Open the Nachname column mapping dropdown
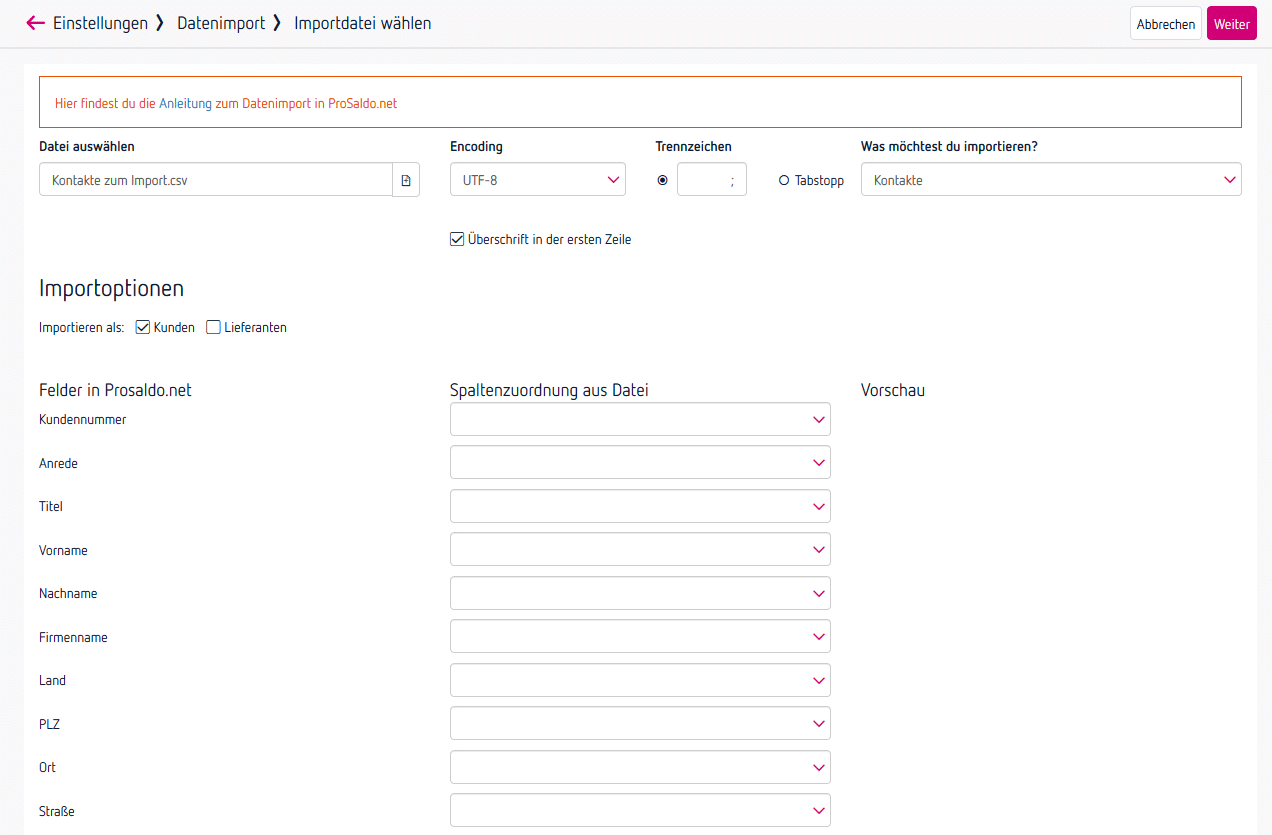 click(x=640, y=593)
